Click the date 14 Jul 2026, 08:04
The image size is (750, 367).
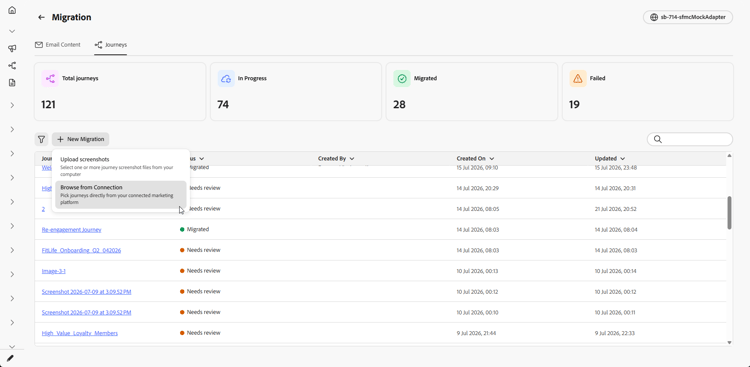click(616, 230)
